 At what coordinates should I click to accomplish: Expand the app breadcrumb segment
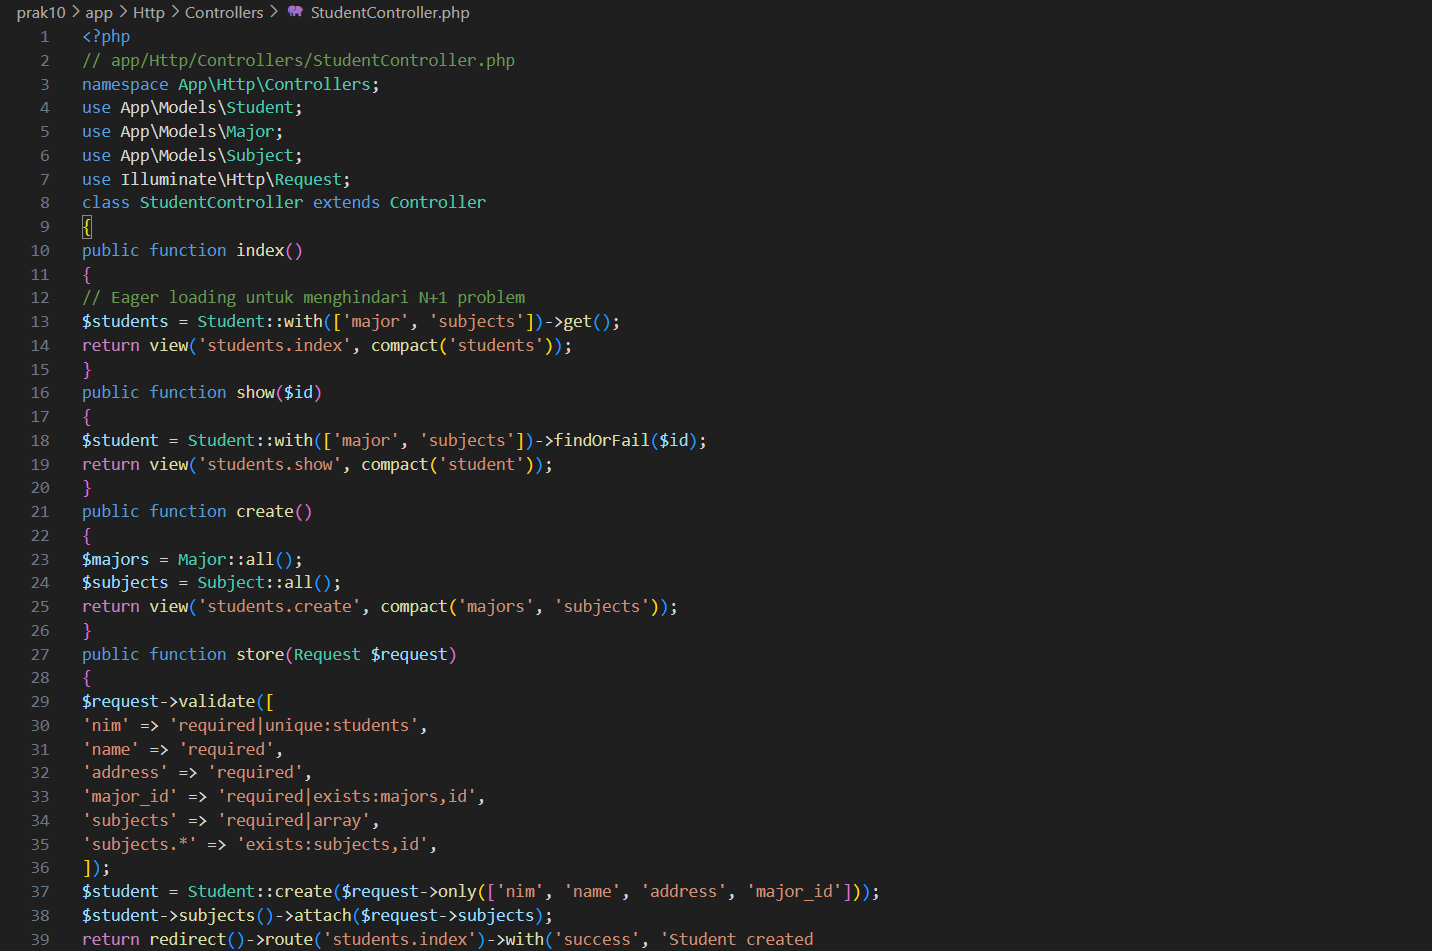[x=99, y=12]
